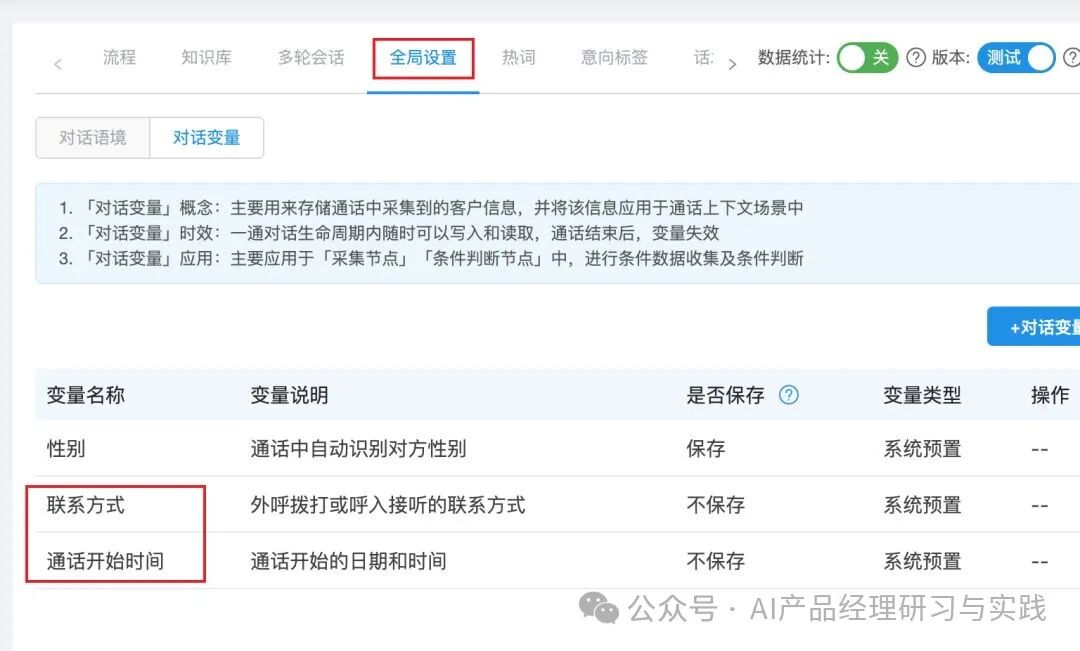
Task: Click 系统预置 in the 性别 row
Action: click(922, 449)
